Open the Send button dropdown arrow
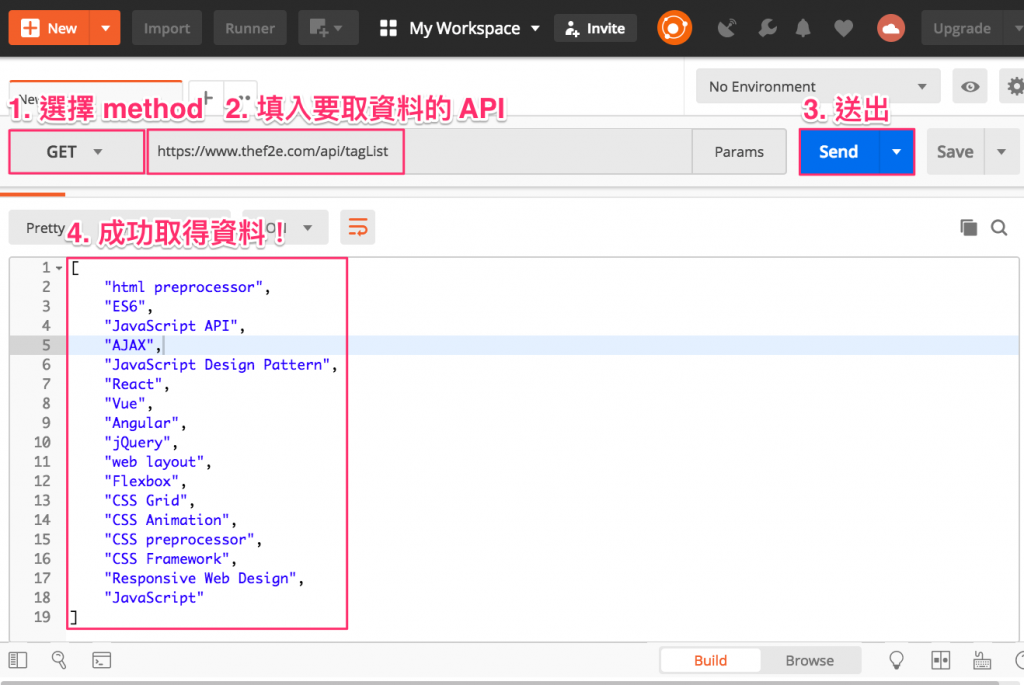Screen dimensions: 1024x685 [897, 151]
